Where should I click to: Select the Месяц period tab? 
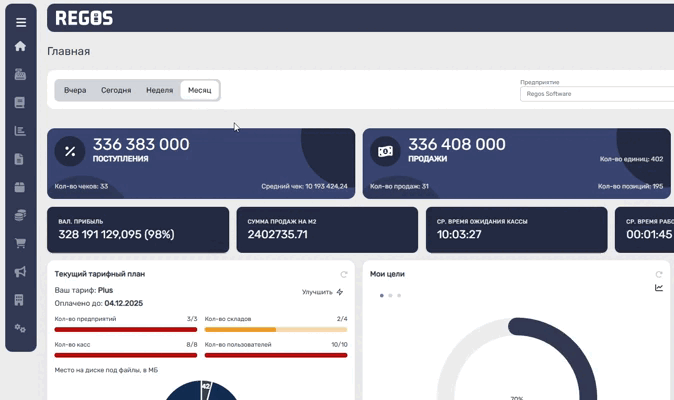point(200,90)
